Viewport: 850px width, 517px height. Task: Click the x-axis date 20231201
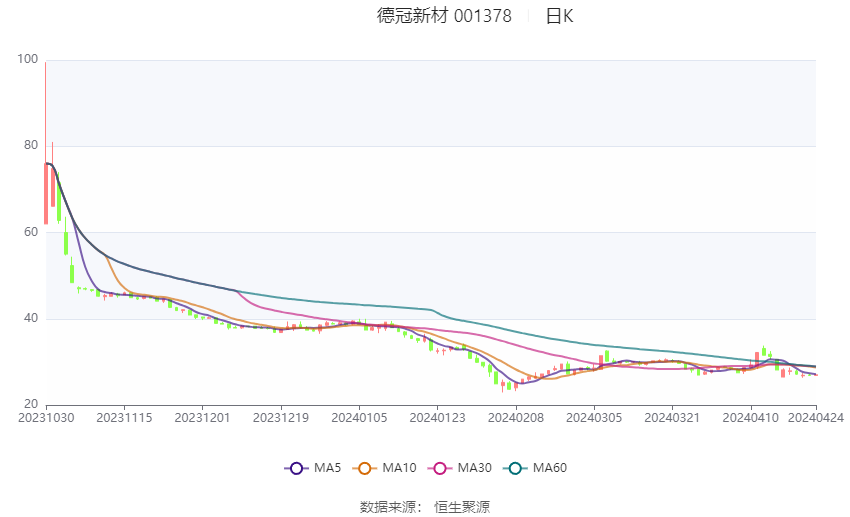tap(202, 418)
